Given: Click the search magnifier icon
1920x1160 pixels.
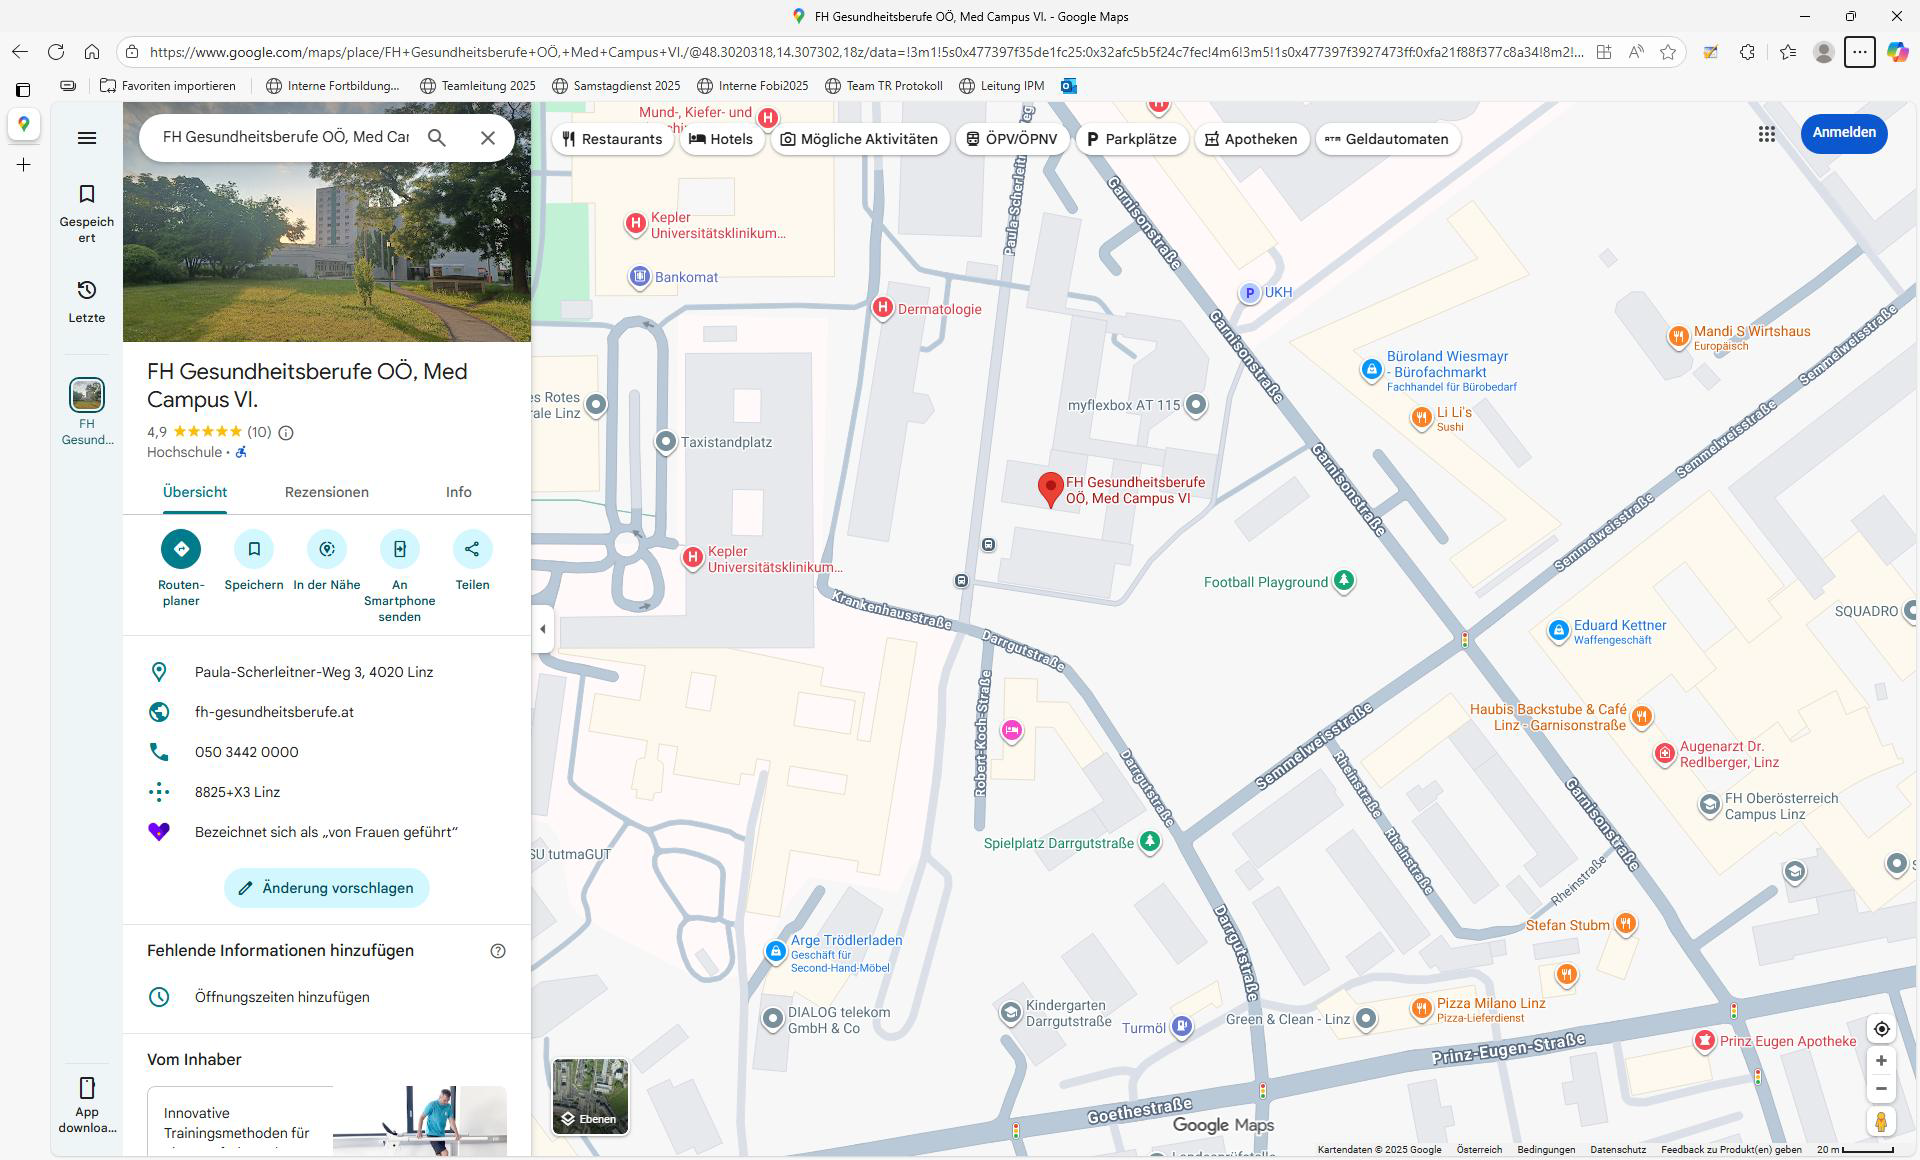Looking at the screenshot, I should pos(437,138).
